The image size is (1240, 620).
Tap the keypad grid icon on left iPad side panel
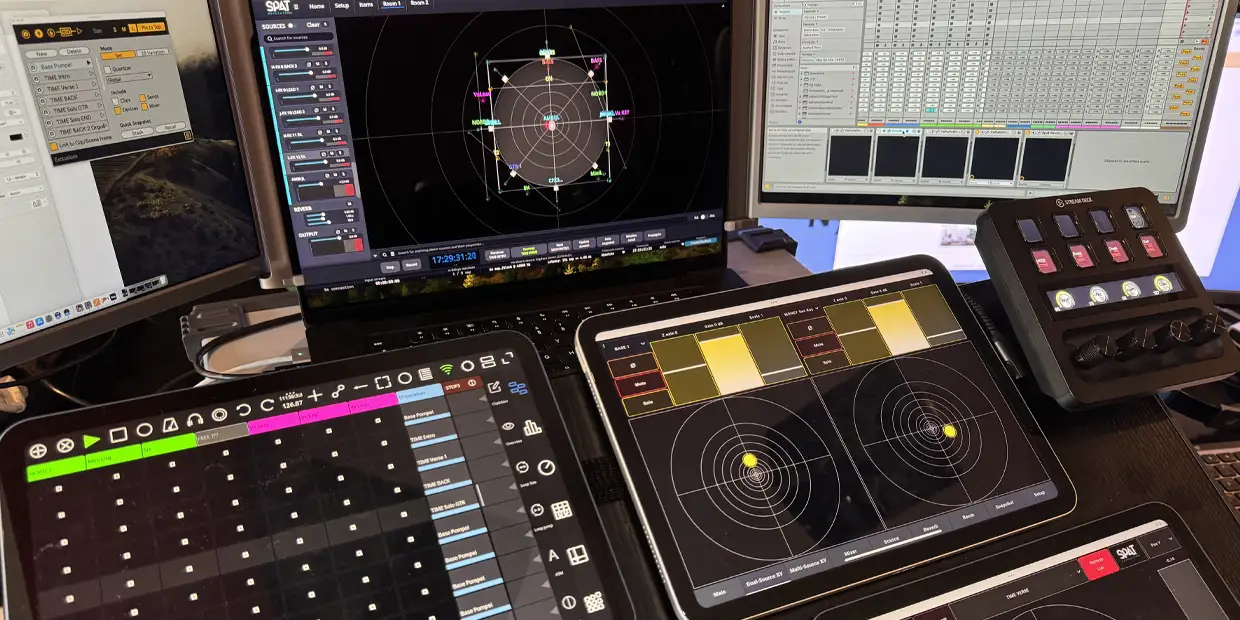(561, 510)
